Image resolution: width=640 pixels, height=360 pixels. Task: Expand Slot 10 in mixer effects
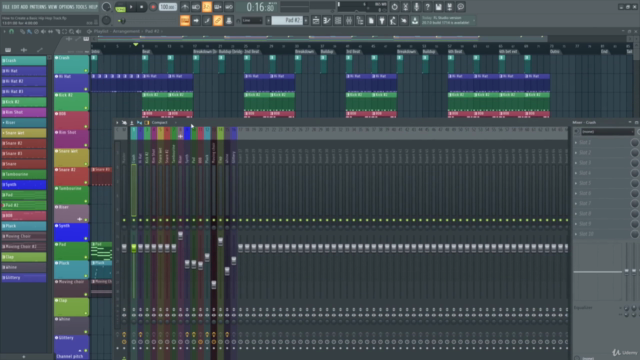click(x=576, y=234)
